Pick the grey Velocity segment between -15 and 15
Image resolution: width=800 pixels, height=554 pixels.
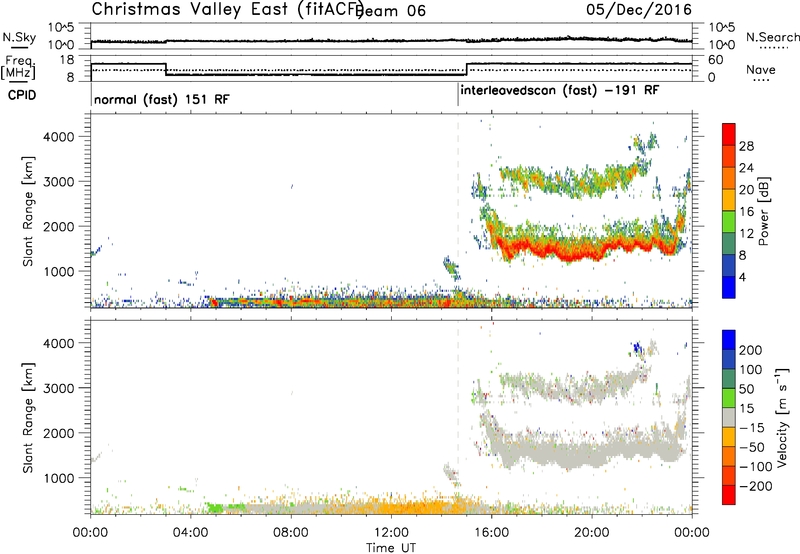(729, 418)
